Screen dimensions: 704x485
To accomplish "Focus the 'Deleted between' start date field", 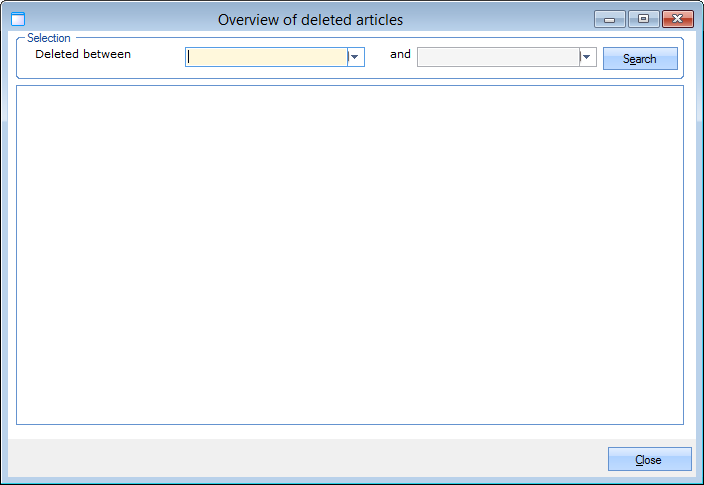I will tap(267, 57).
